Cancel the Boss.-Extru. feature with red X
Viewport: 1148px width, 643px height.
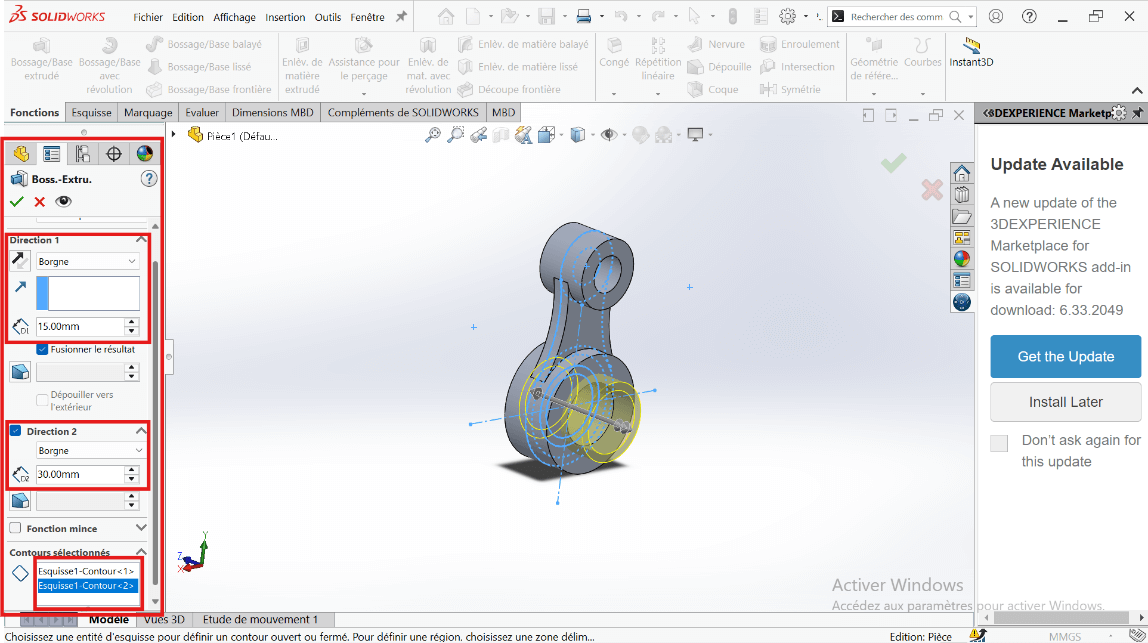(x=40, y=201)
